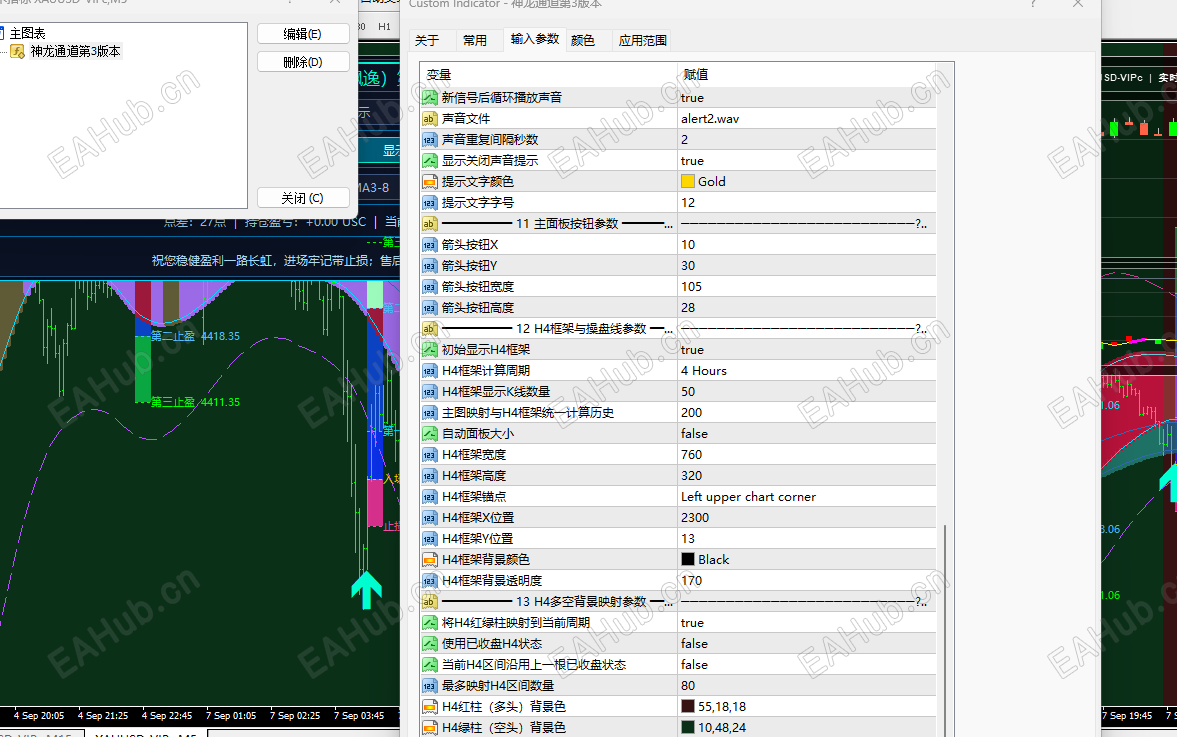Click the icon beside H4框架计算周期
This screenshot has width=1177, height=737.
[x=429, y=371]
